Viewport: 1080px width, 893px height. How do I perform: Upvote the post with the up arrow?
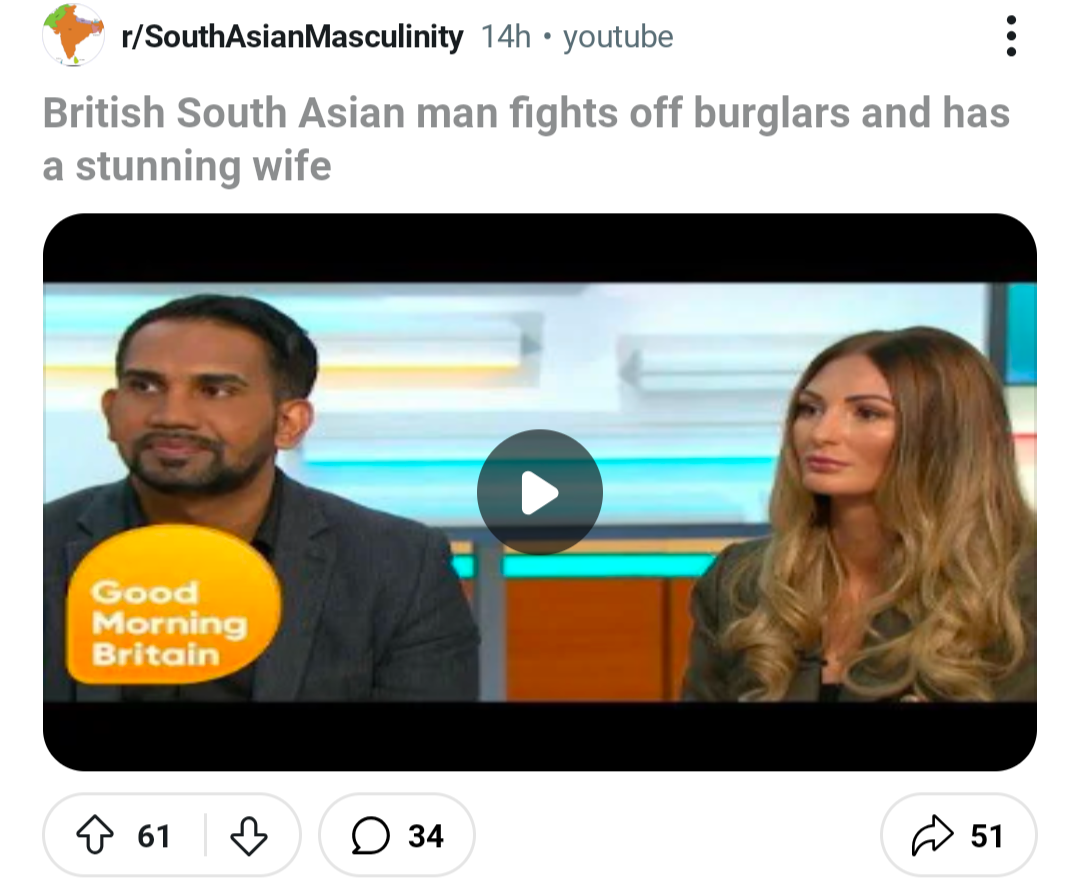pyautogui.click(x=94, y=834)
